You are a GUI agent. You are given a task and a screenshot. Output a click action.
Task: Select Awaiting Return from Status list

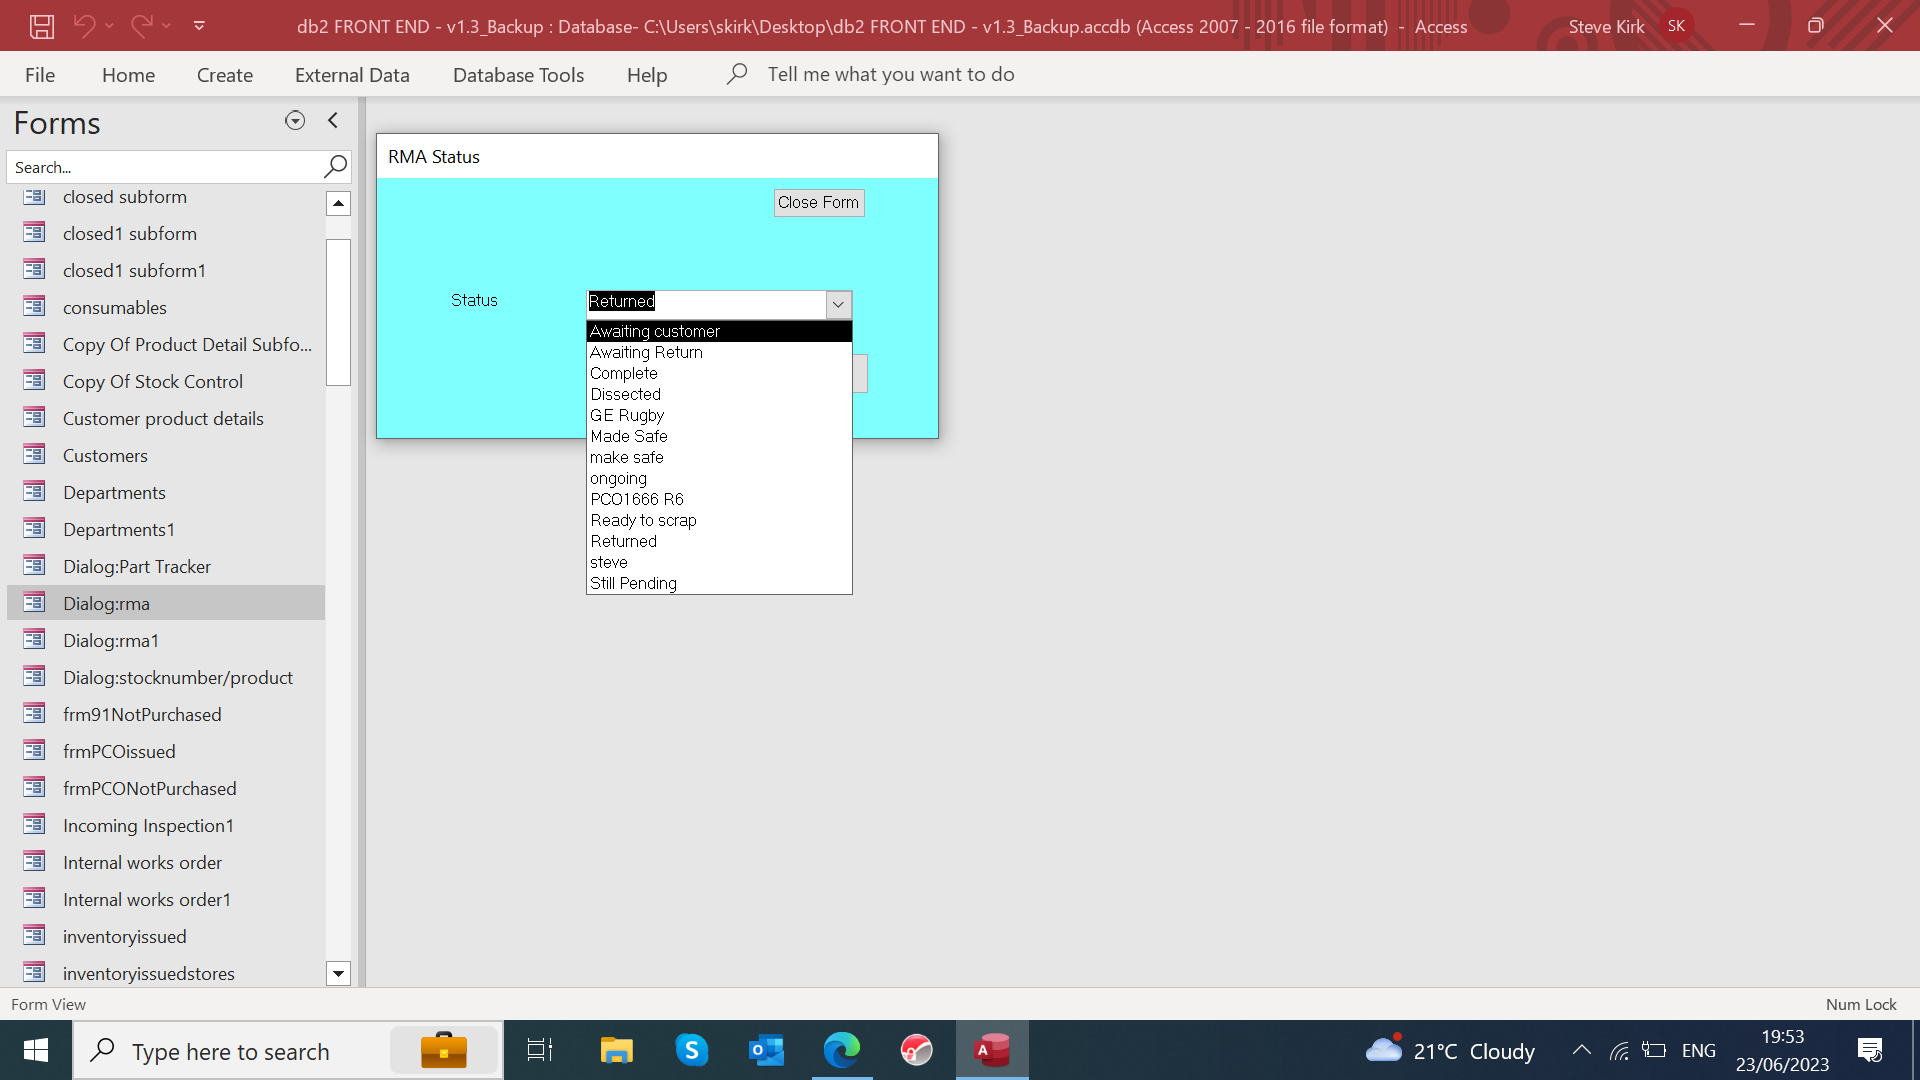point(646,352)
